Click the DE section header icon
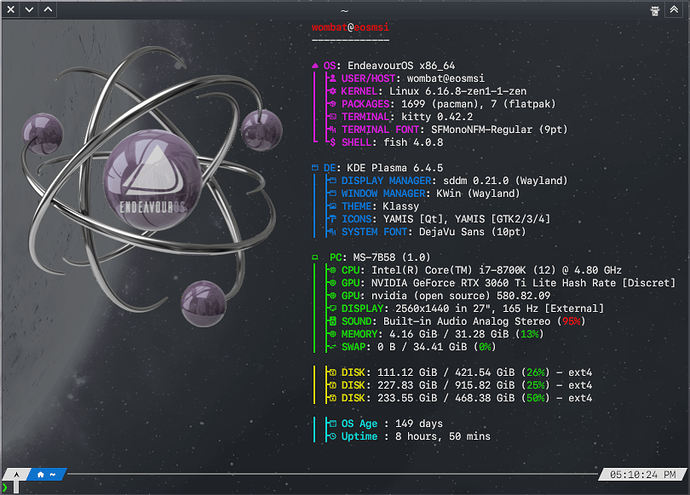Image resolution: width=690 pixels, height=495 pixels. click(315, 168)
